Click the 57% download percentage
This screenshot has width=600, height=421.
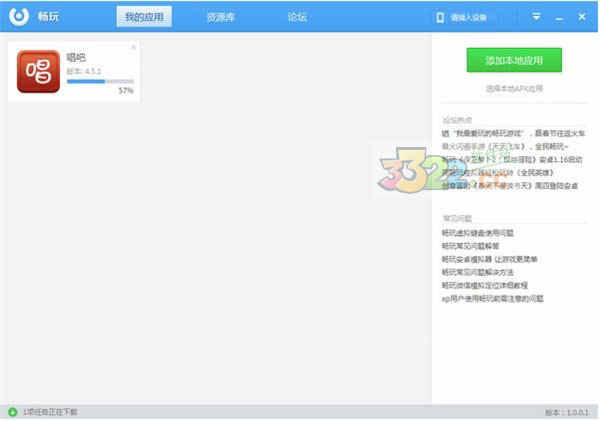pyautogui.click(x=126, y=91)
